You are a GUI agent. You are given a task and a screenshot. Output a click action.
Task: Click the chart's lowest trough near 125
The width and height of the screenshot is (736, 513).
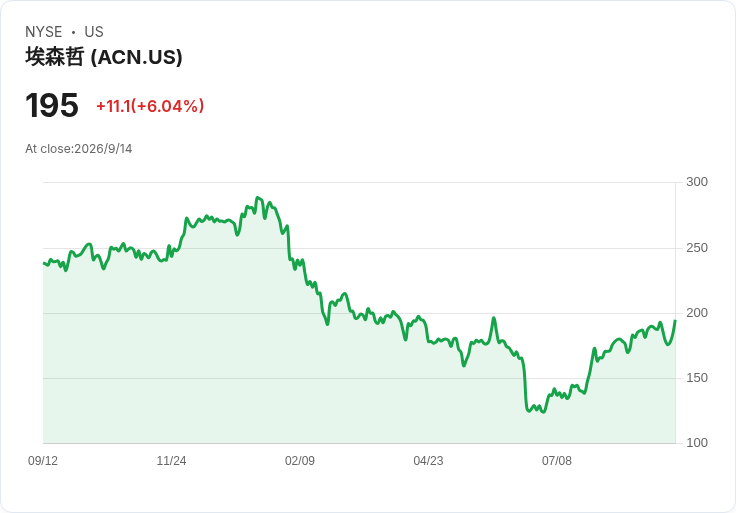(x=528, y=412)
